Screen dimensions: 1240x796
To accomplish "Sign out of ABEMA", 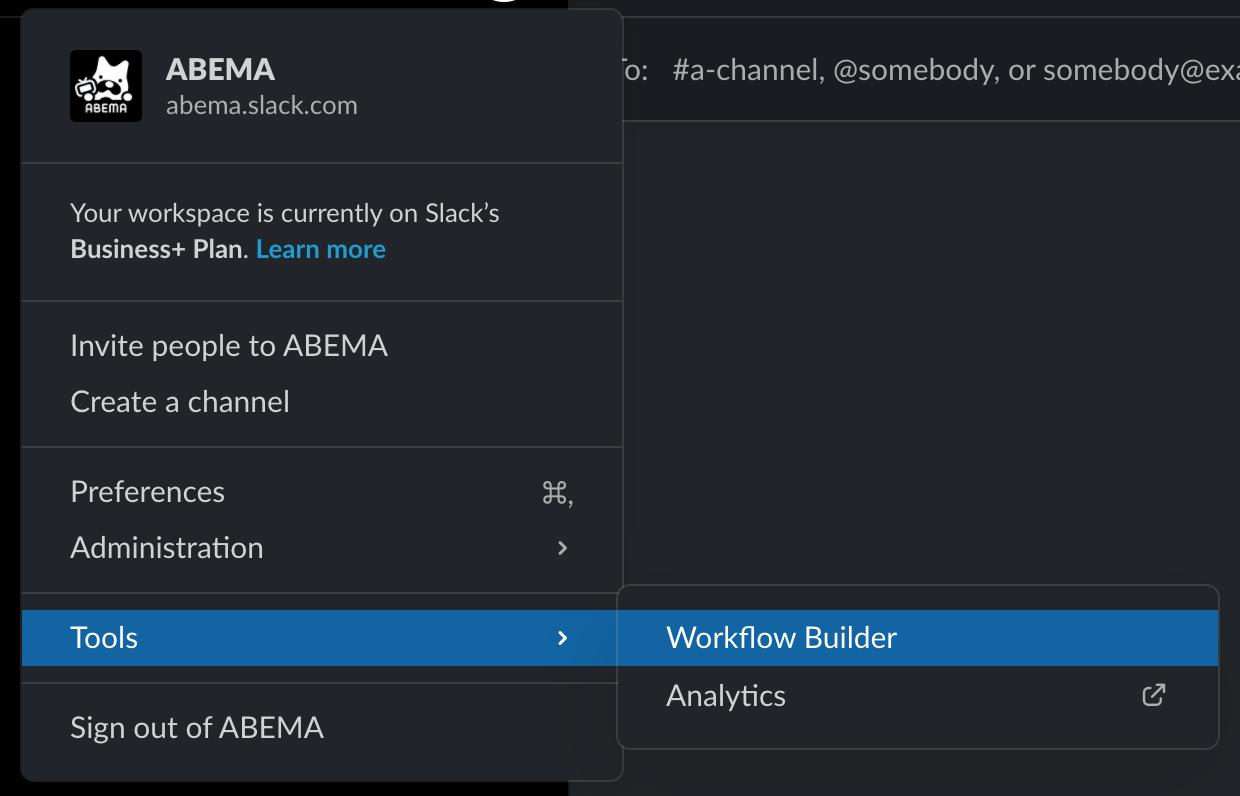I will coord(322,728).
